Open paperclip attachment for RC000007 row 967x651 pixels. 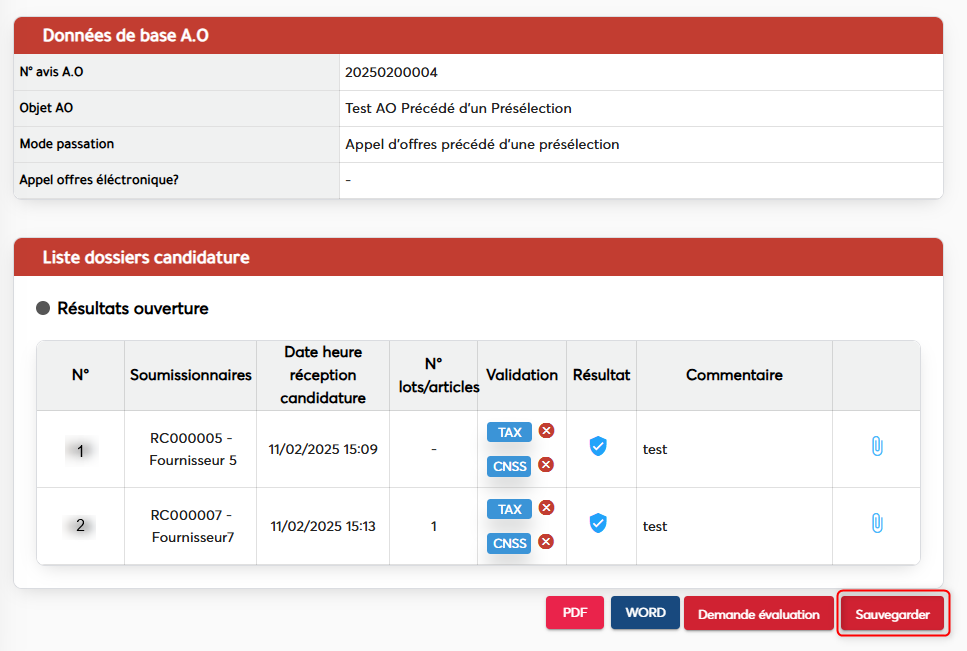(x=876, y=523)
